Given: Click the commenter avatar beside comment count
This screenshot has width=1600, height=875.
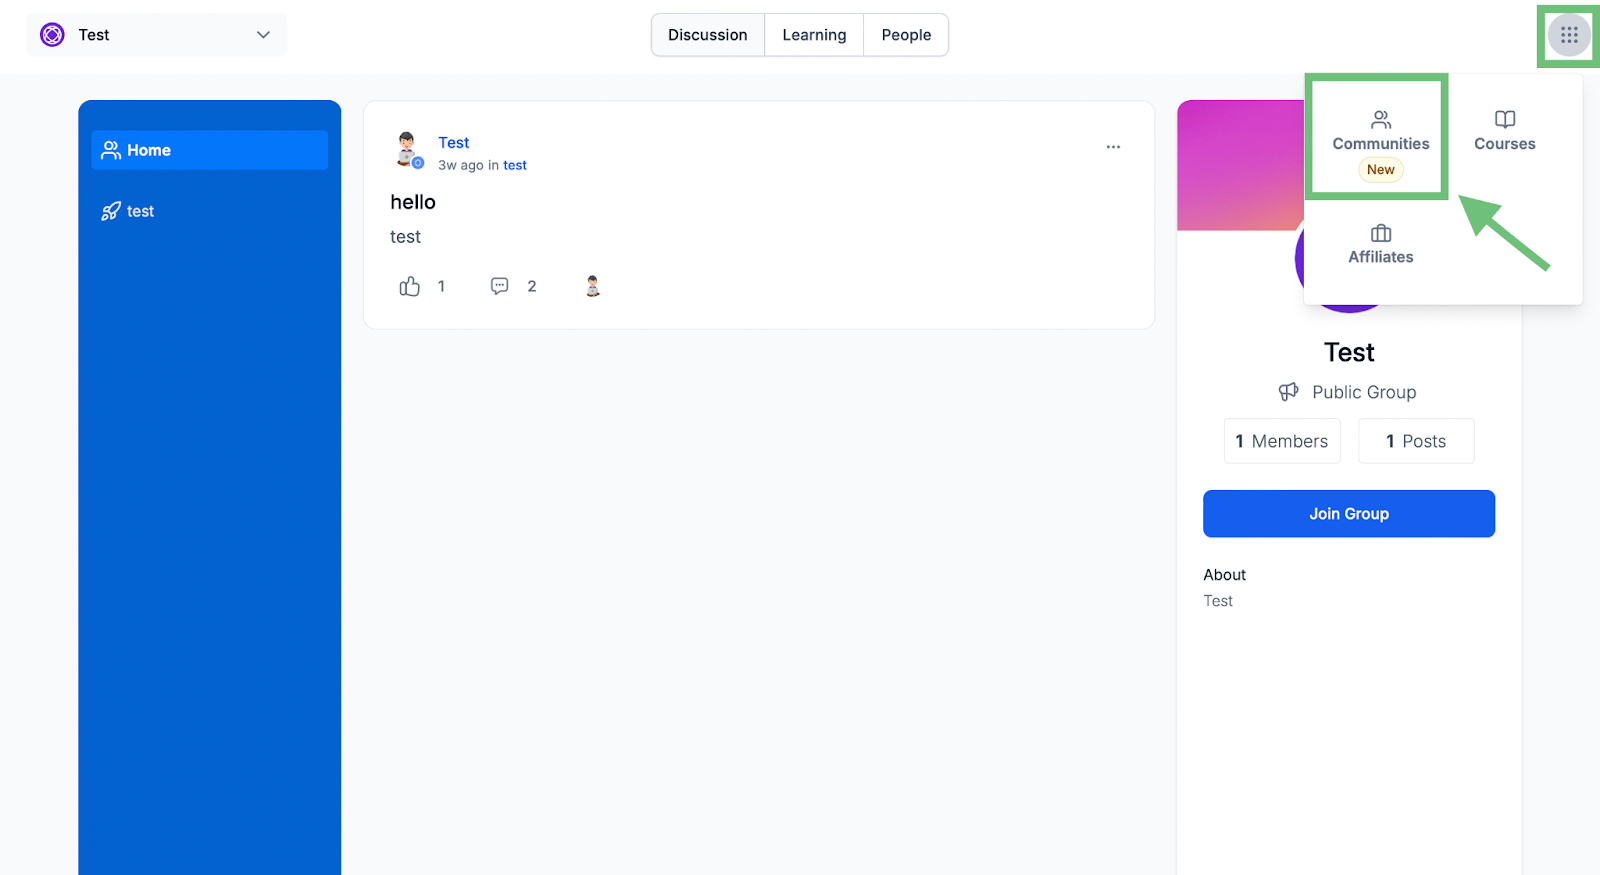Looking at the screenshot, I should pyautogui.click(x=593, y=286).
